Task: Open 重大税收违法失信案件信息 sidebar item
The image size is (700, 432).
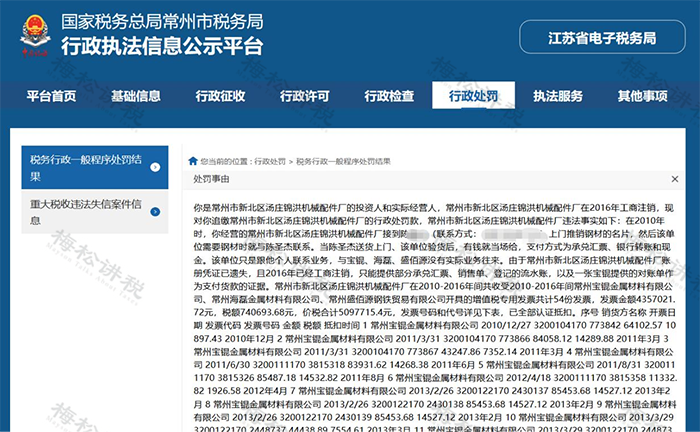Action: coord(85,212)
